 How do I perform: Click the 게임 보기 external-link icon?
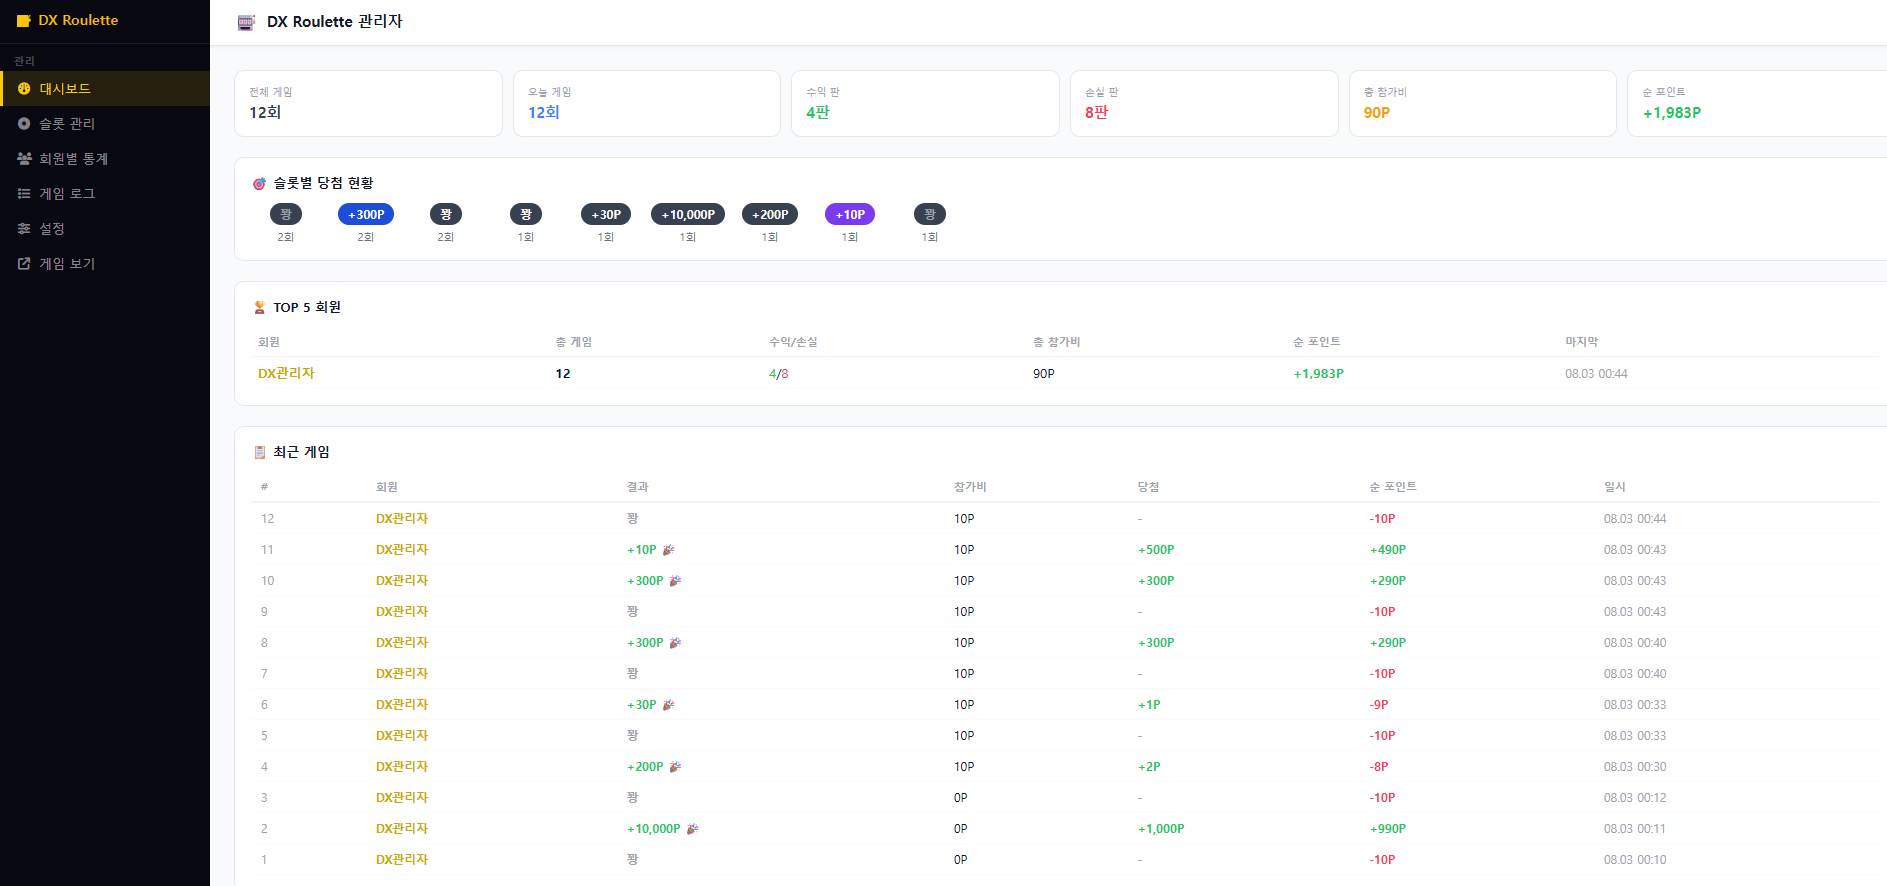pos(24,264)
